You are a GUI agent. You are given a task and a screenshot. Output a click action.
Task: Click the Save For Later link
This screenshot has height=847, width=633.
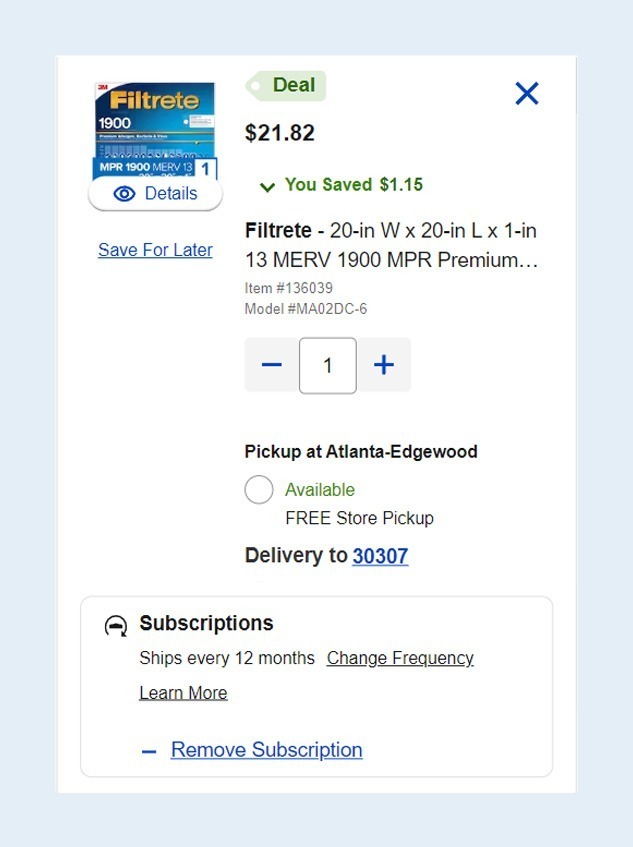154,249
